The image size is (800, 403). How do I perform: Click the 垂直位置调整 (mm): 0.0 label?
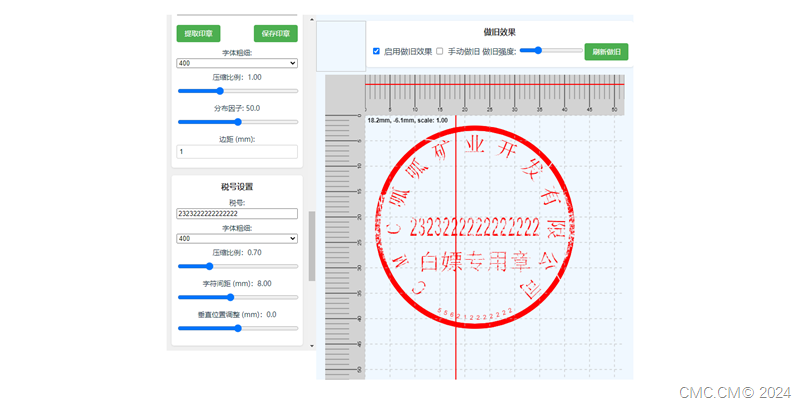(x=237, y=314)
